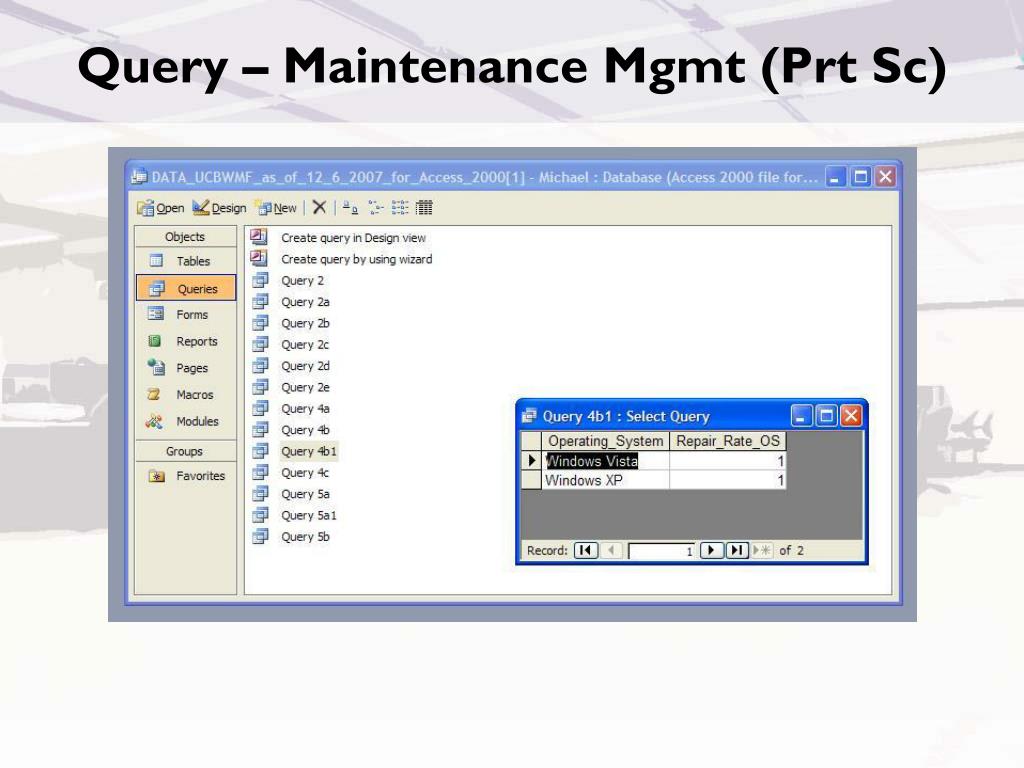
Task: Click the Design view shortcut icon
Action: [259, 236]
